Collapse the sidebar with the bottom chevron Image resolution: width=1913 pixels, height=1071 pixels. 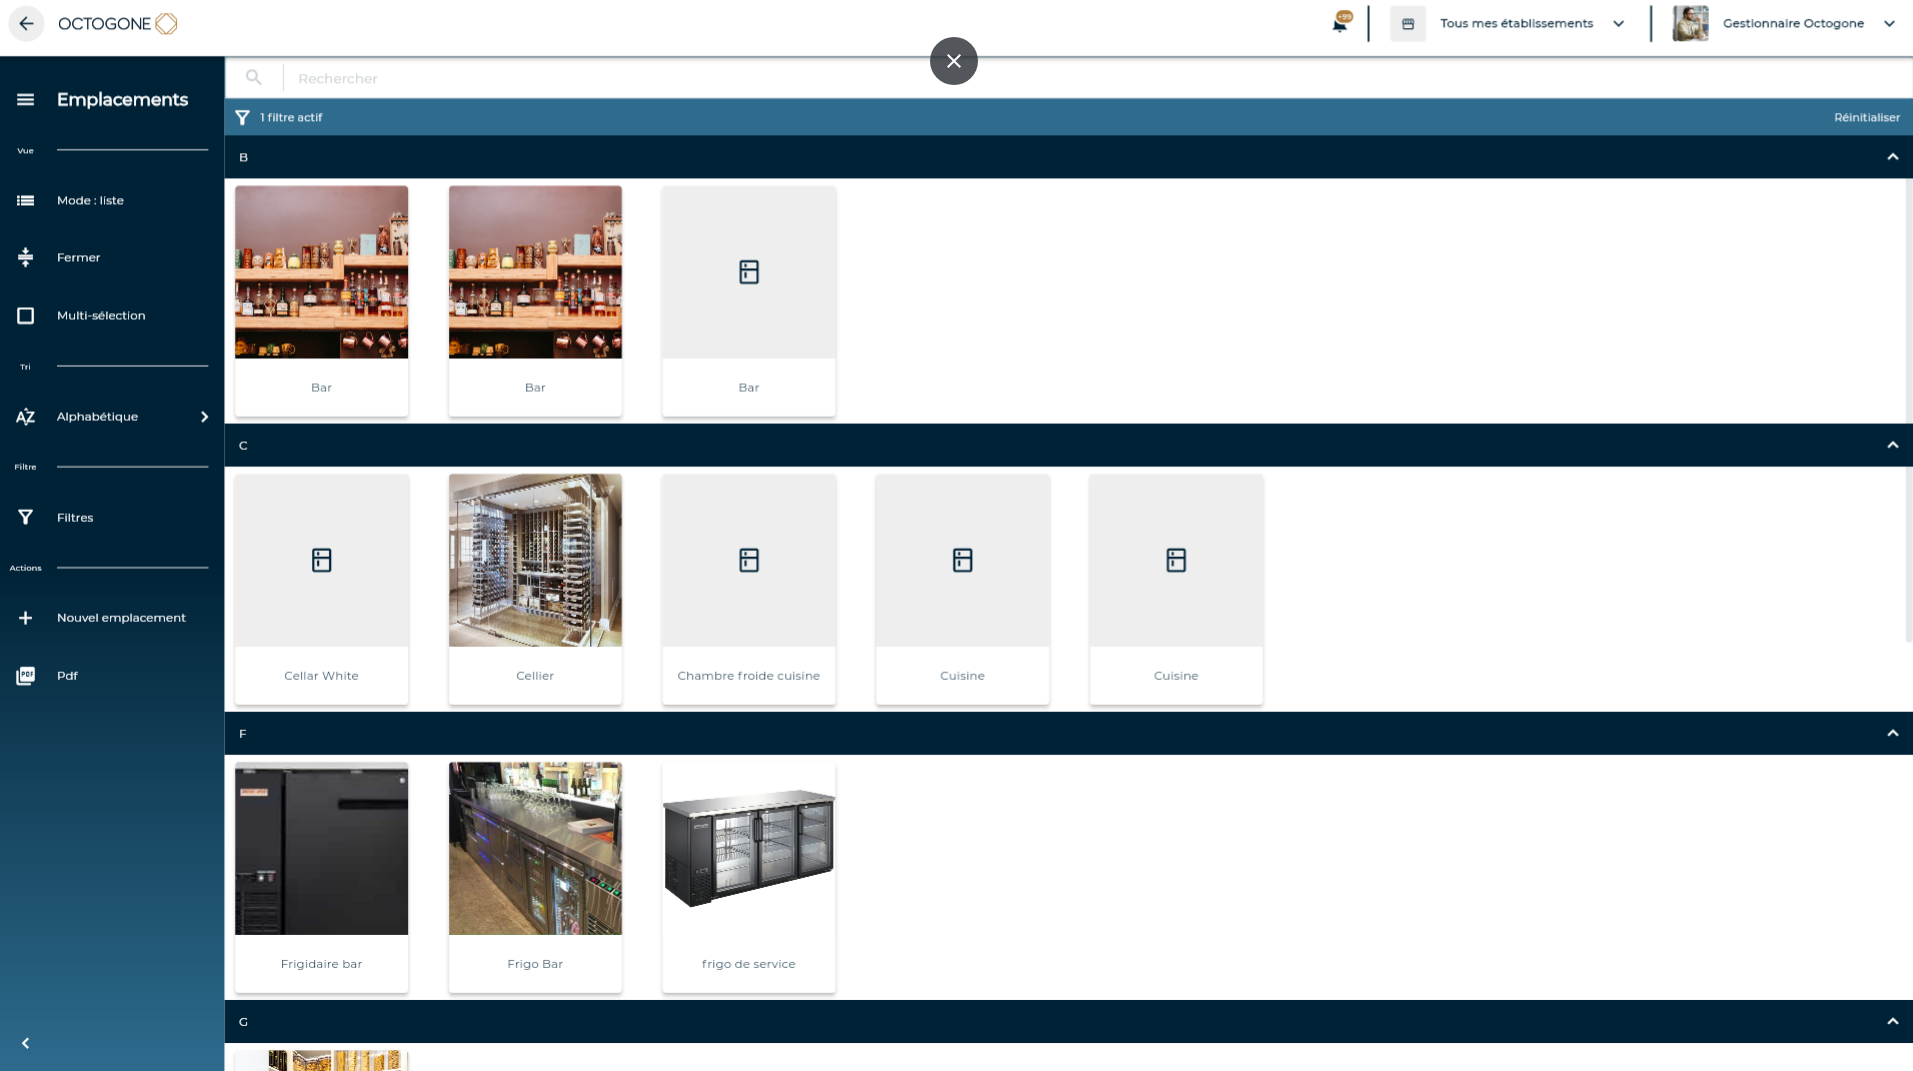coord(26,1043)
